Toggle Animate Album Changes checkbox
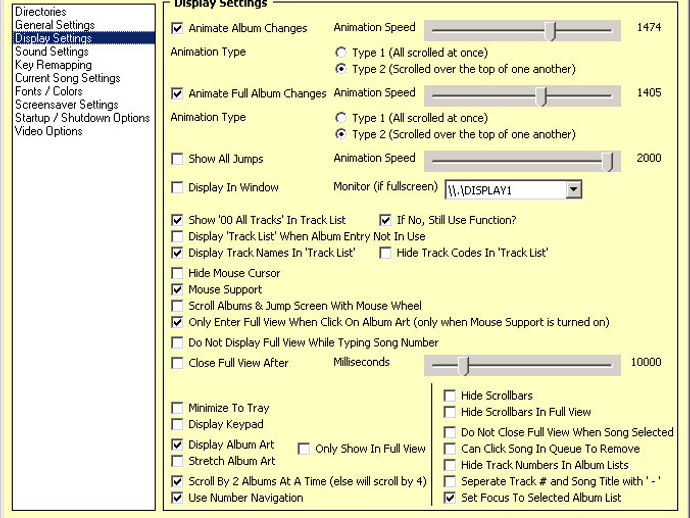Image resolution: width=690 pixels, height=518 pixels. tap(177, 28)
